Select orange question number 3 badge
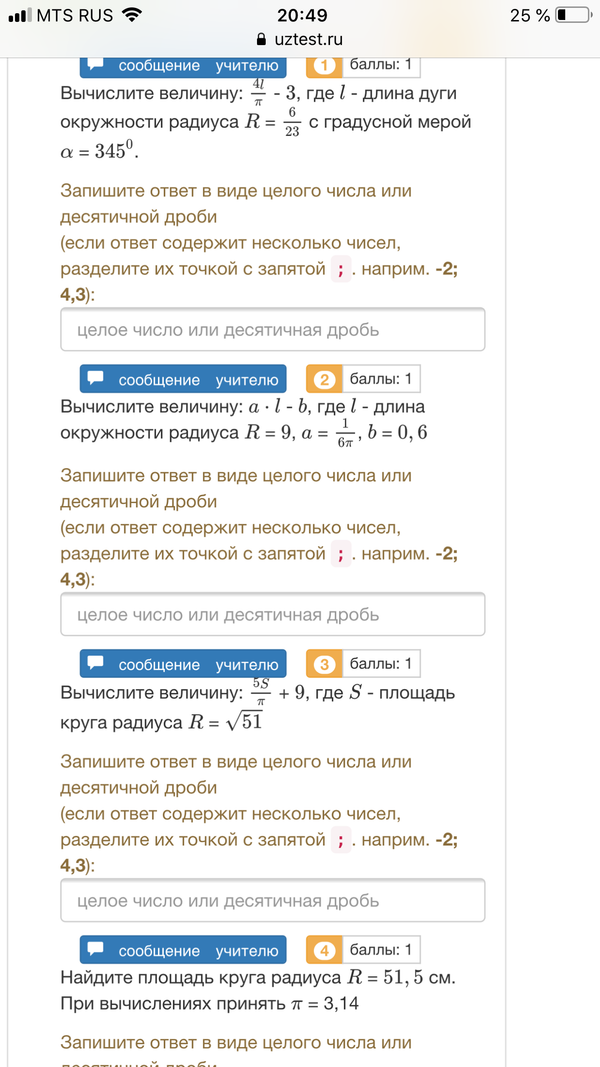600x1067 pixels. click(323, 664)
